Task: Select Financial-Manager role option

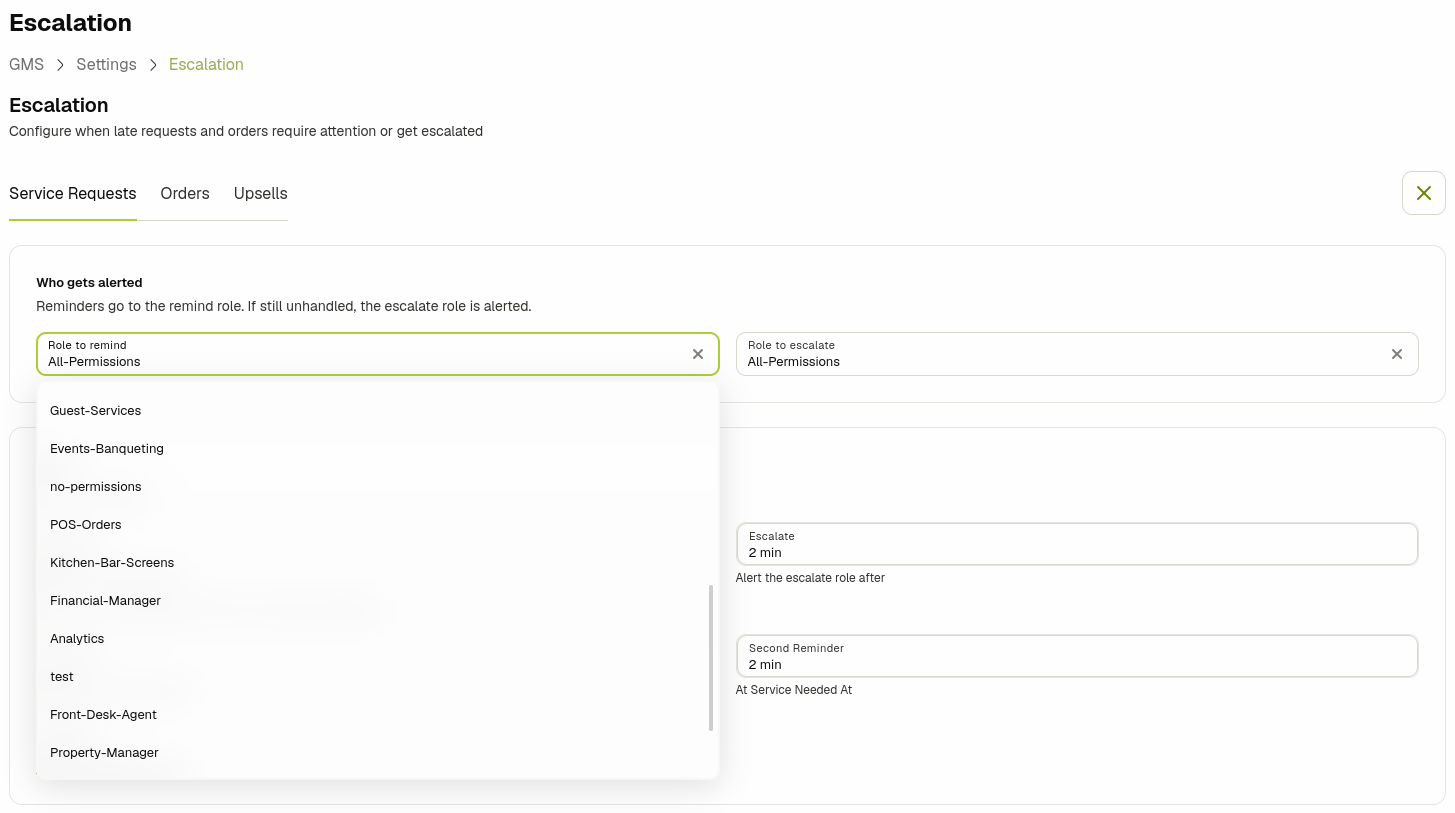Action: coord(378,601)
